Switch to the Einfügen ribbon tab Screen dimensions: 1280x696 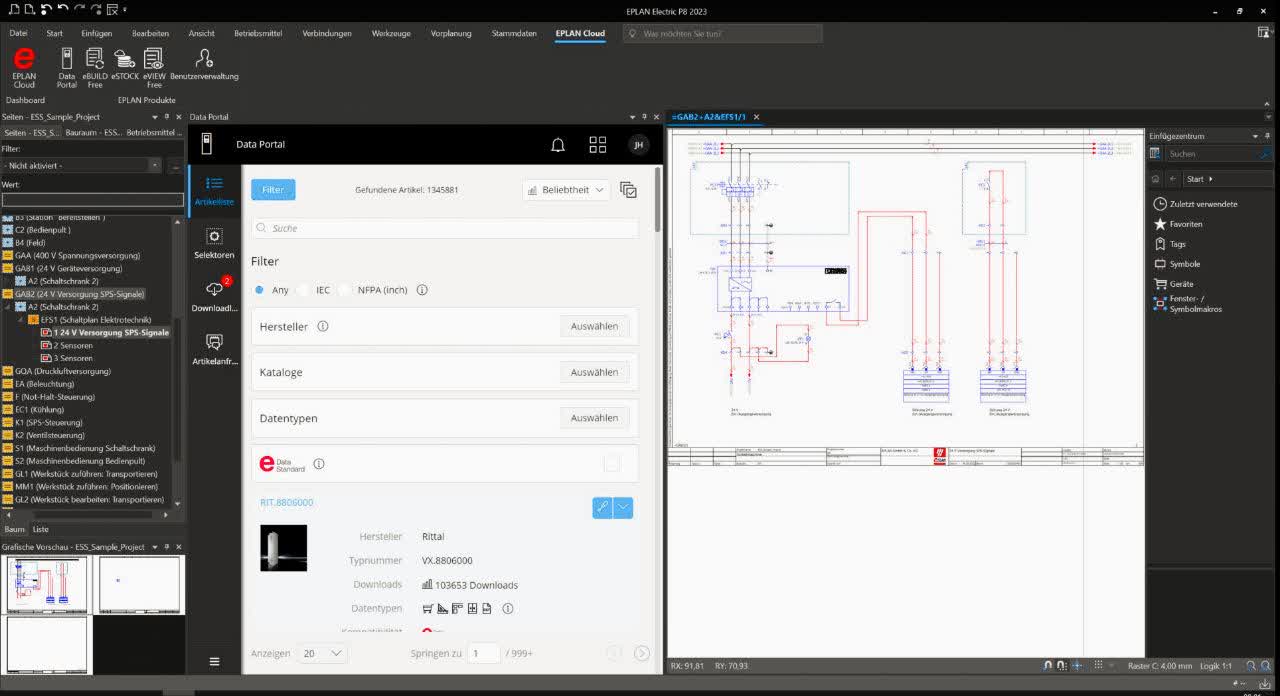(x=97, y=33)
